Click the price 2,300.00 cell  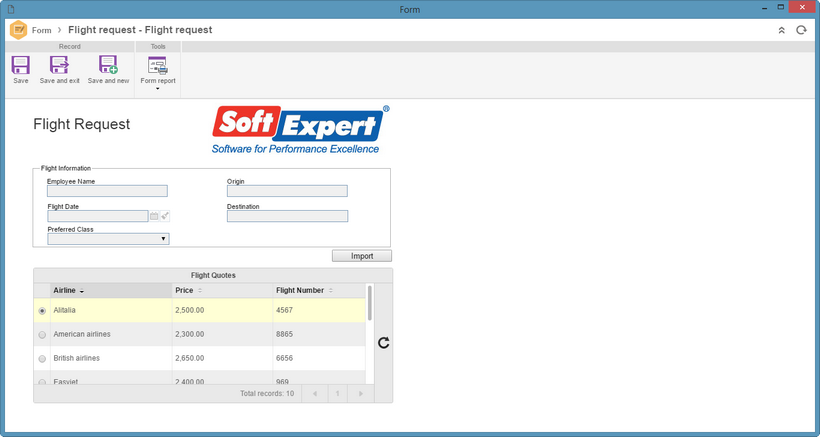point(222,335)
